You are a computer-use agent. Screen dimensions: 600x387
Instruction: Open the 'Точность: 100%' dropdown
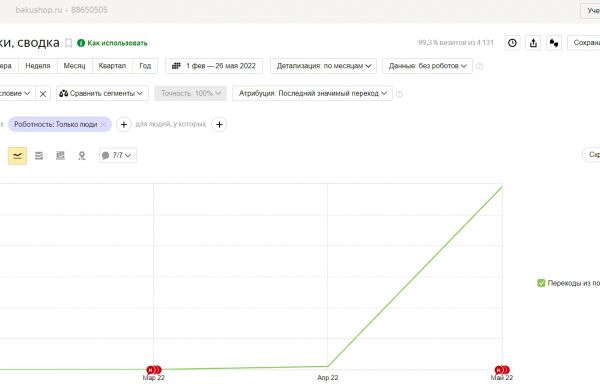tap(191, 93)
